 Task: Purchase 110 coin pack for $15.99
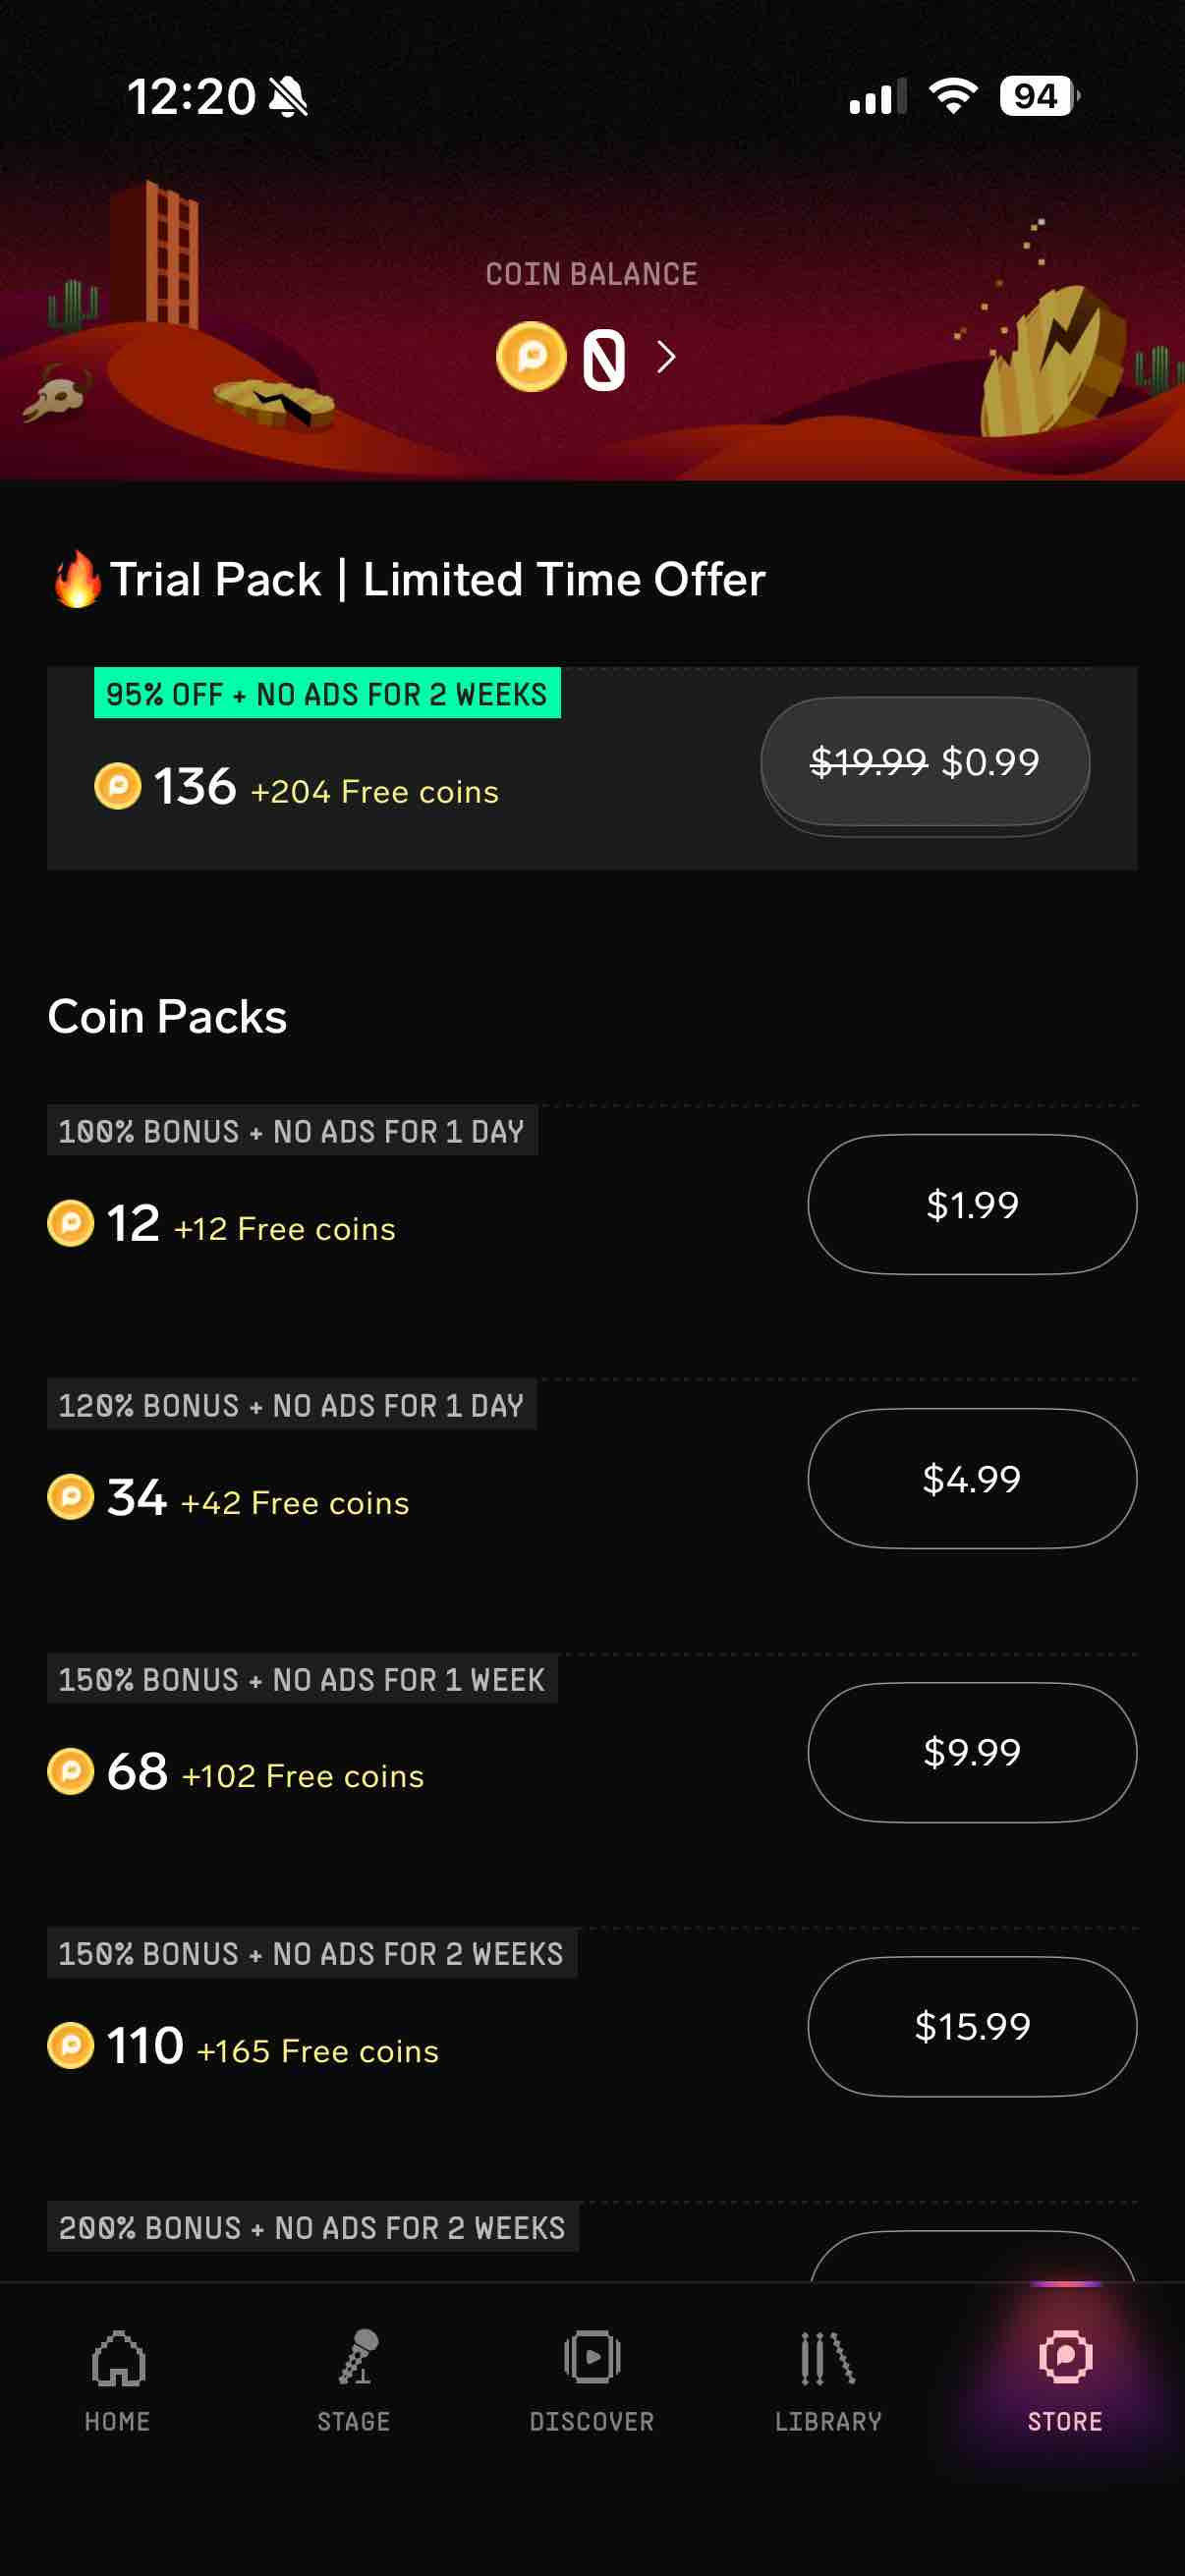pos(972,2026)
